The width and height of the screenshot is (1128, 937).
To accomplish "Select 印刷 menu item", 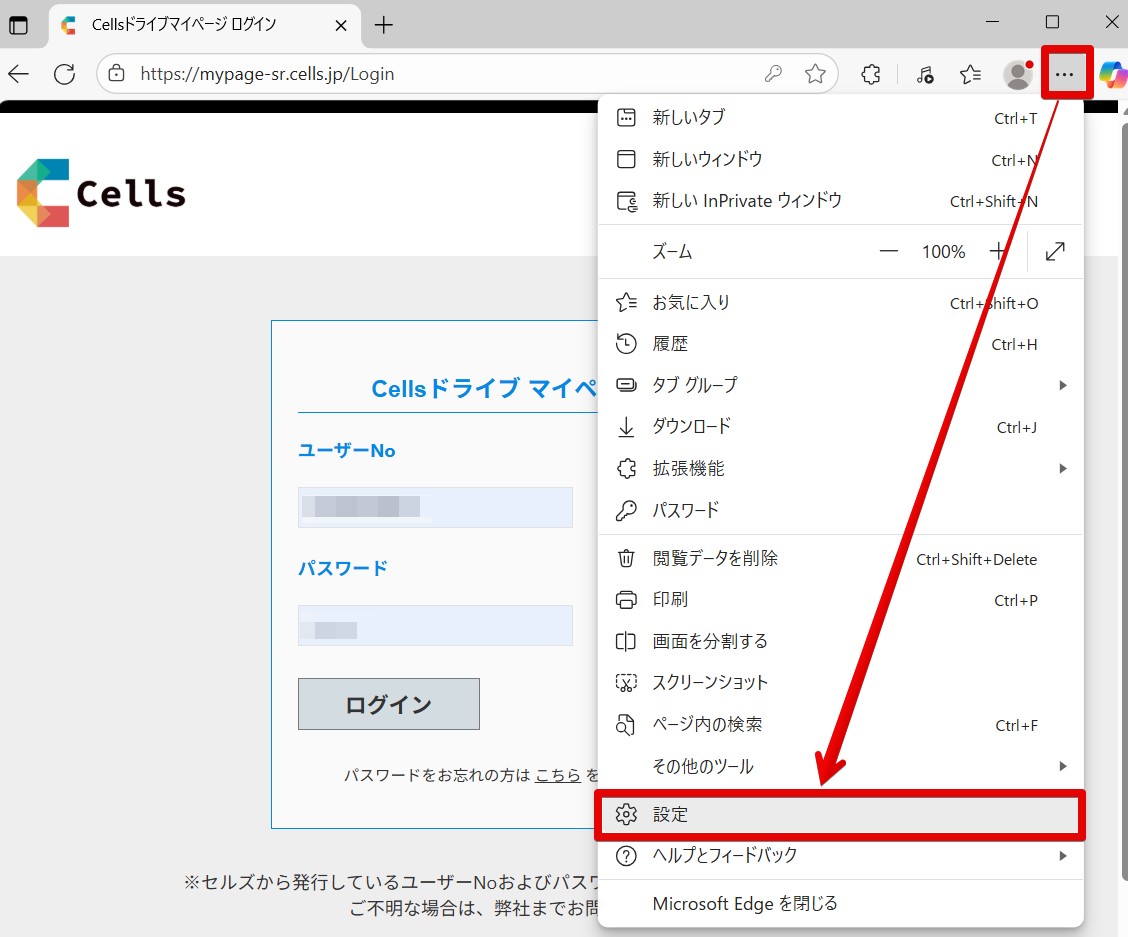I will click(x=840, y=599).
